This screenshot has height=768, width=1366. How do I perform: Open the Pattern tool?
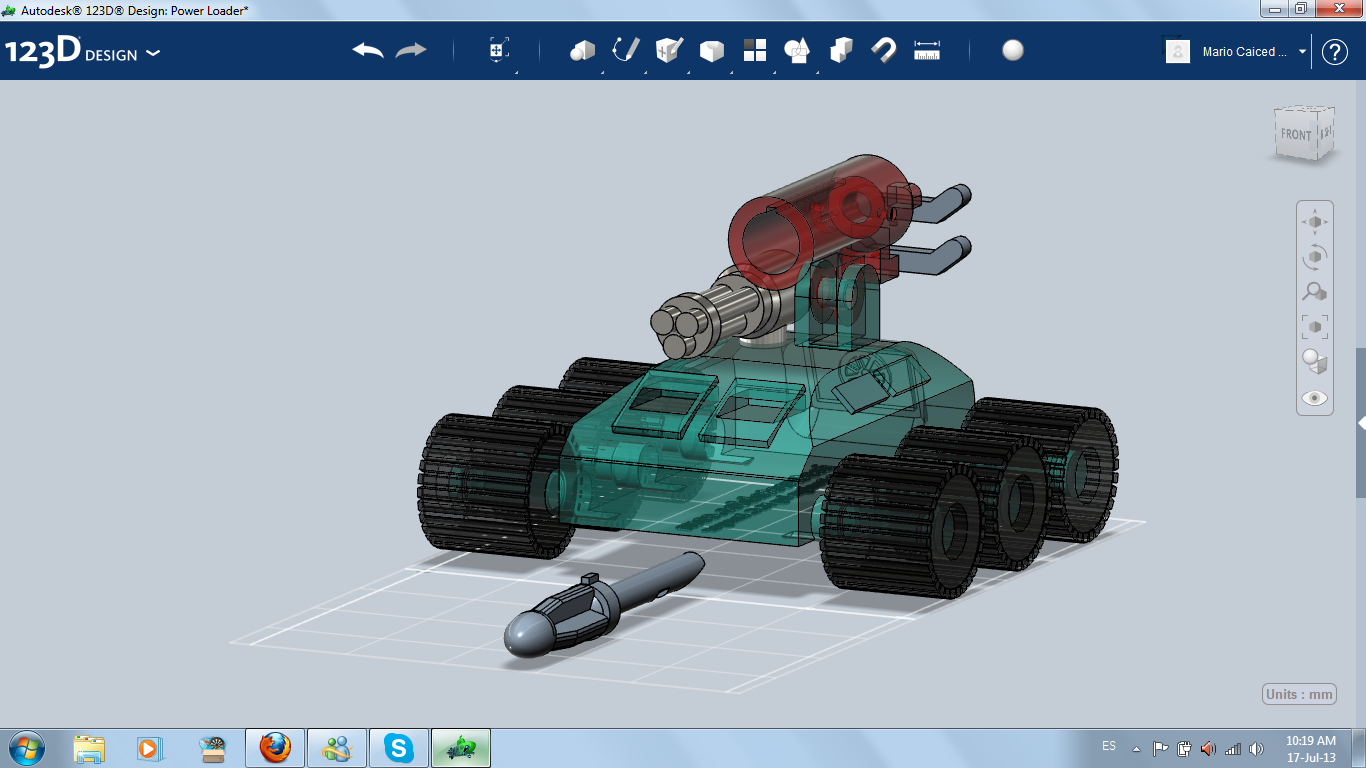pos(754,50)
